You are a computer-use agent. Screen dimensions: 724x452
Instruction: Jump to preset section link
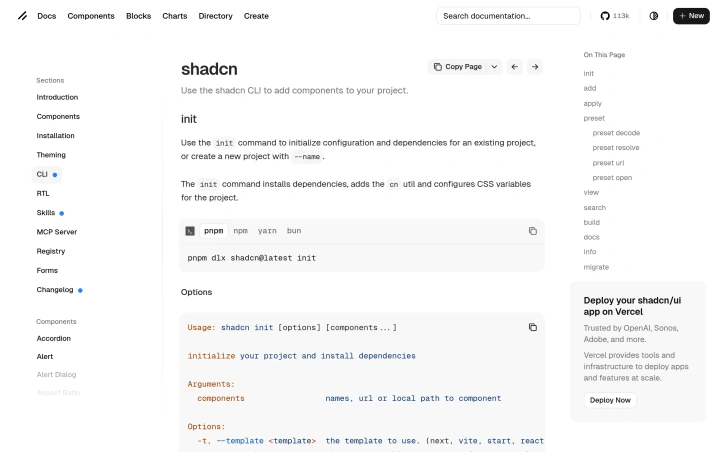594,118
